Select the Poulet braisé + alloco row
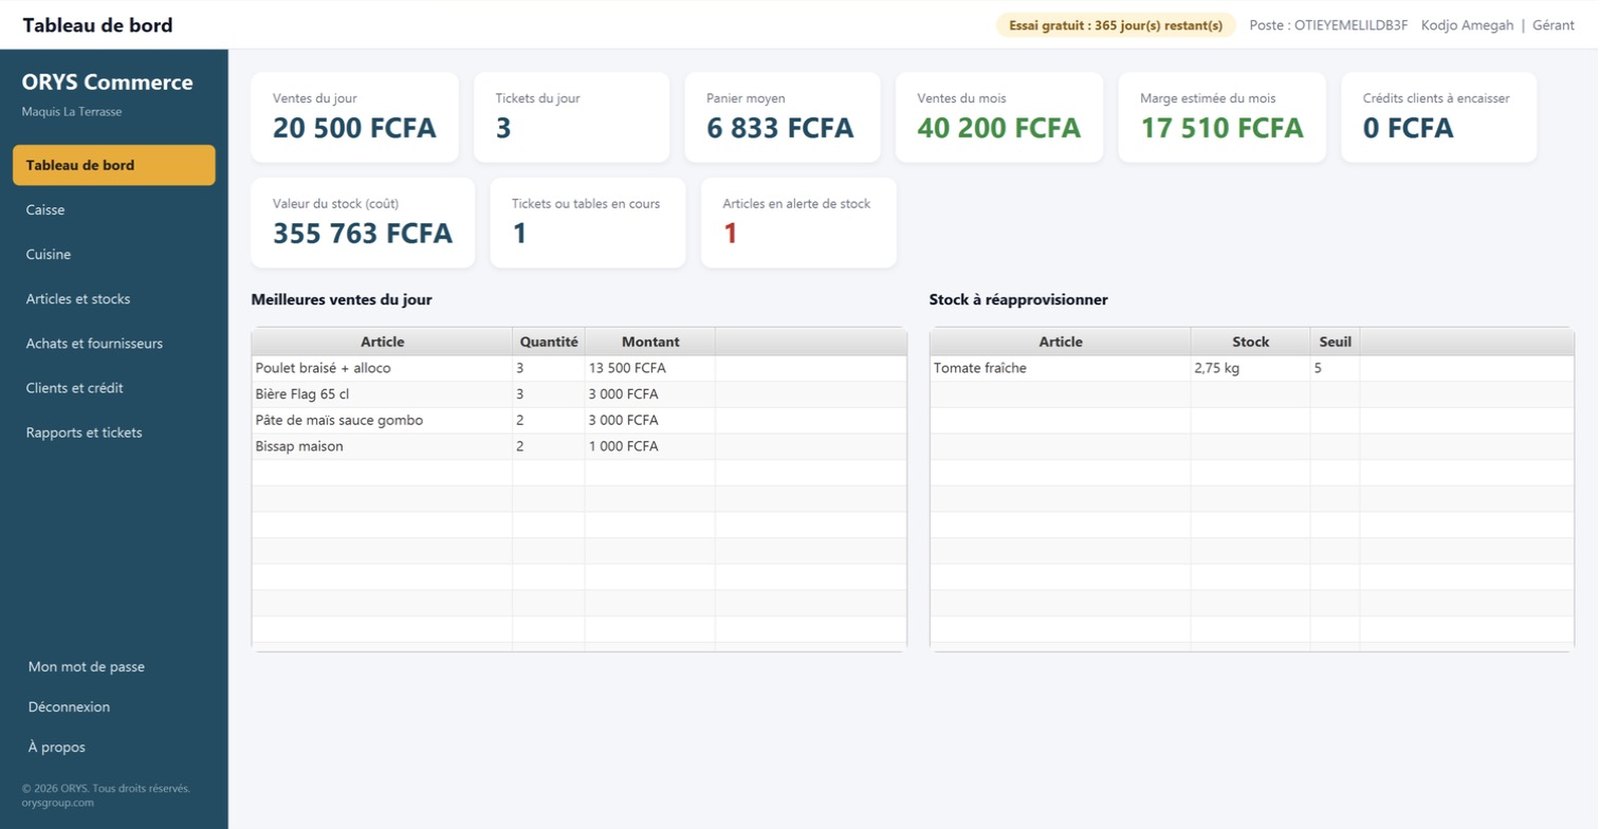Image resolution: width=1600 pixels, height=829 pixels. [579, 368]
